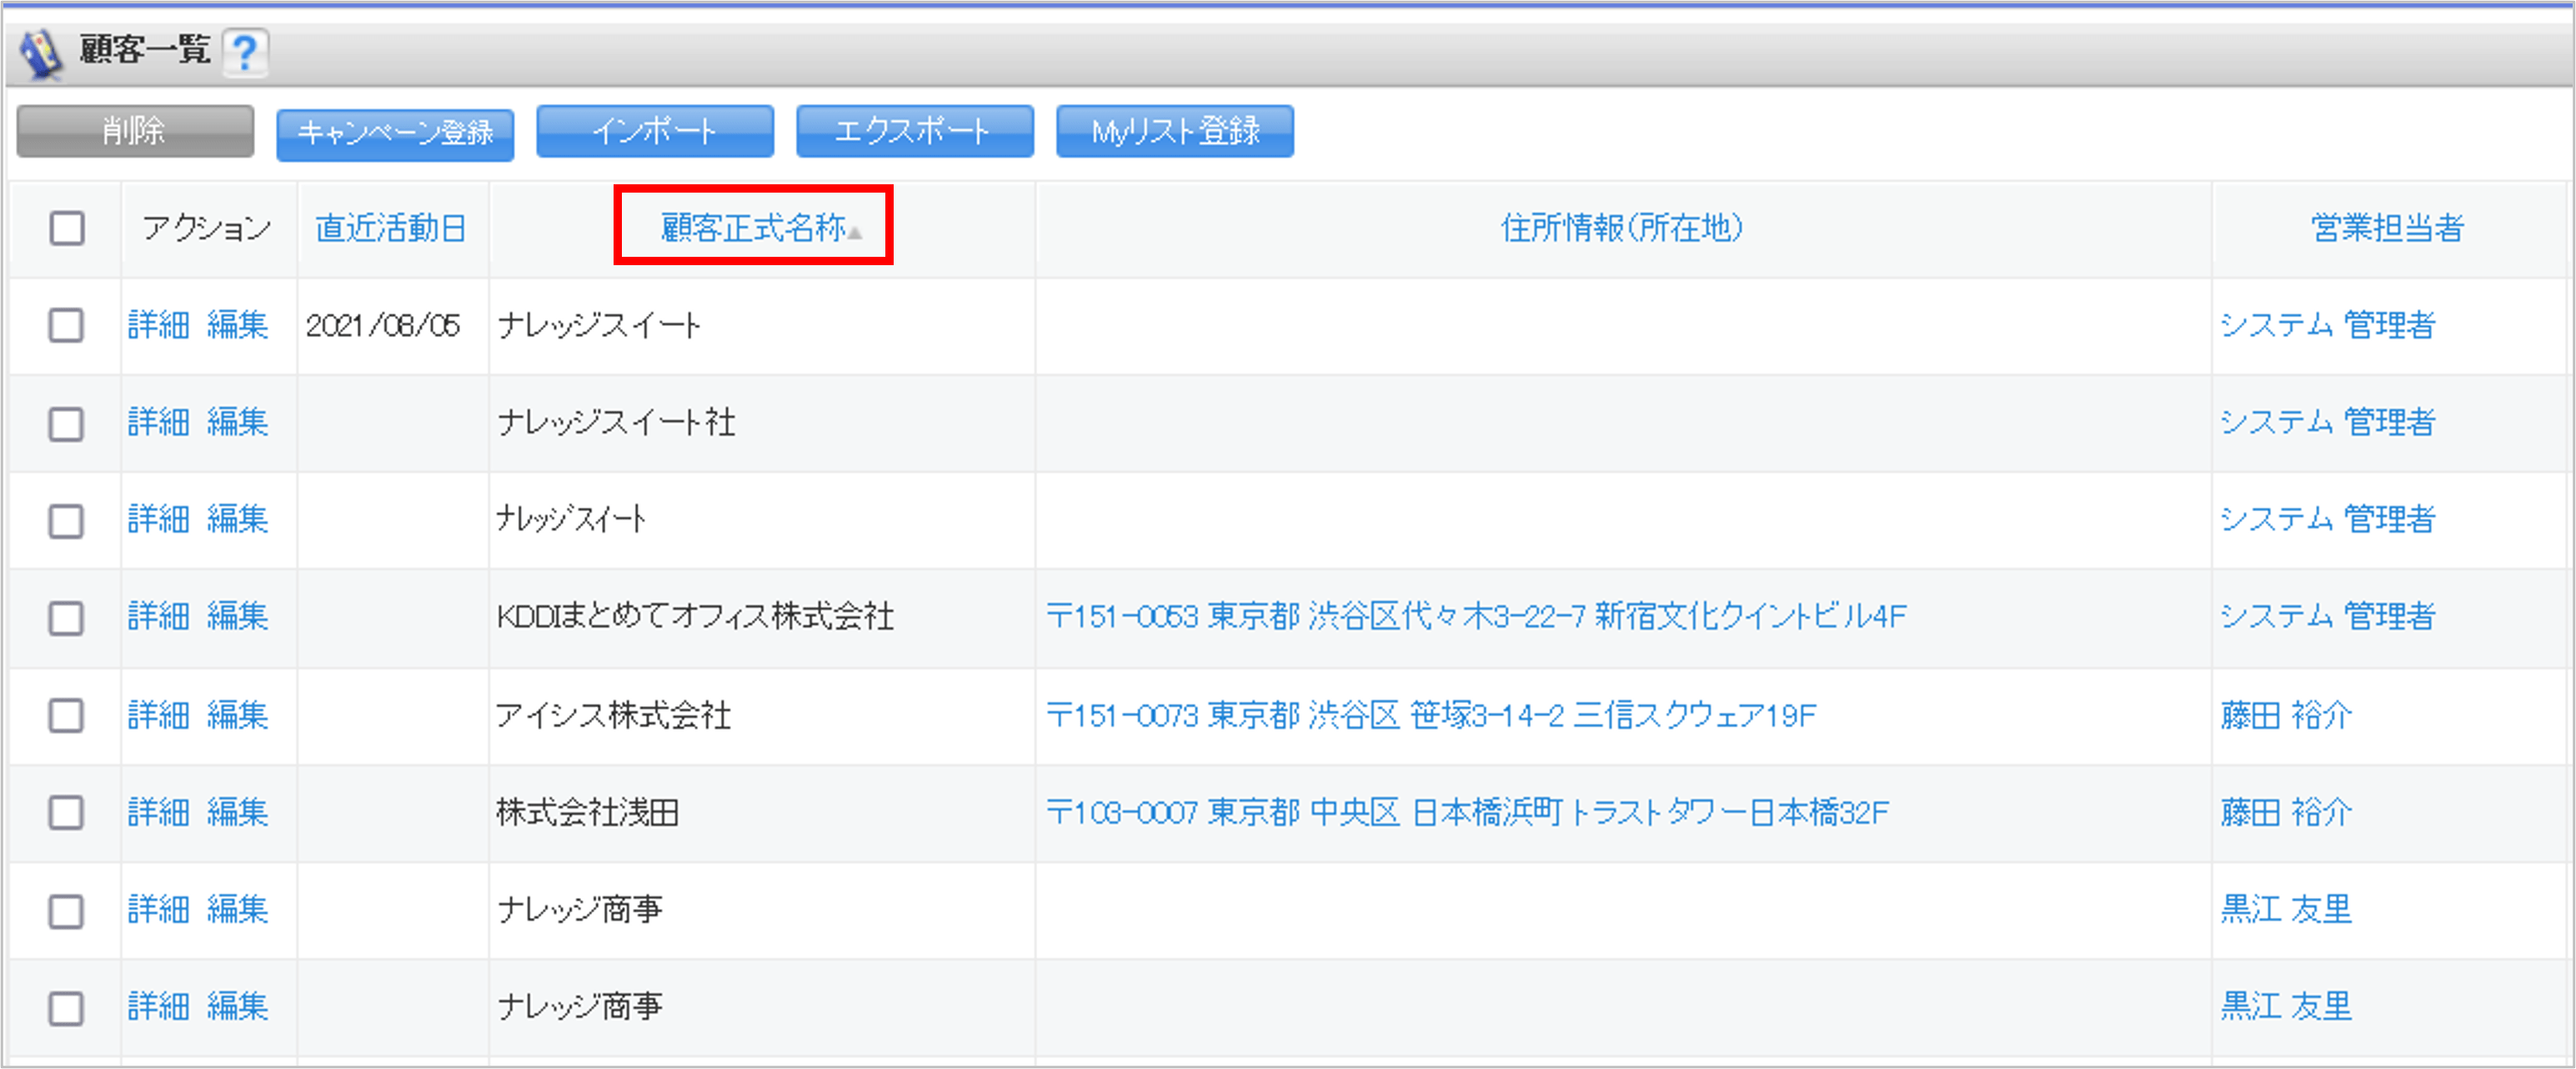The width and height of the screenshot is (2576, 1069).
Task: Check the checkbox for KDDIまとめてオフィス株式会社
Action: point(65,618)
